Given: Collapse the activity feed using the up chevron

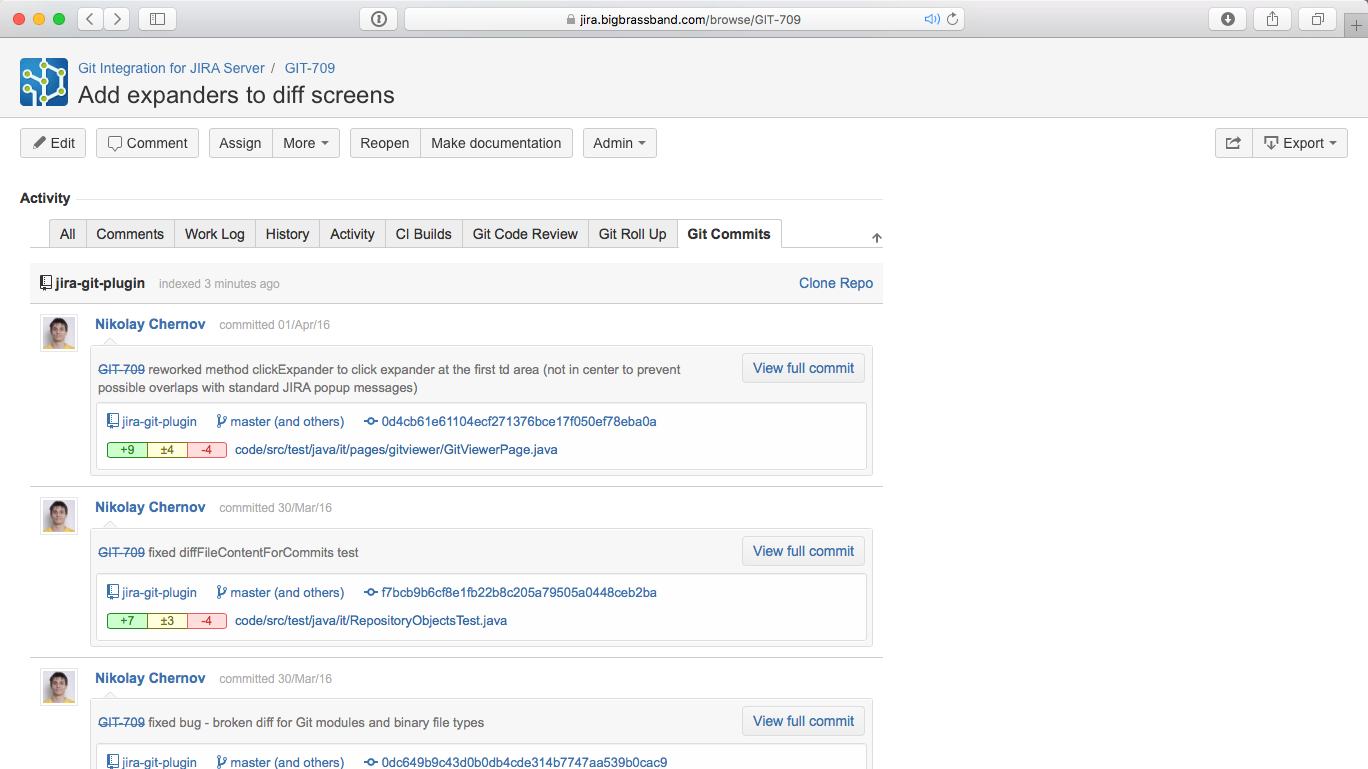Looking at the screenshot, I should pyautogui.click(x=876, y=237).
